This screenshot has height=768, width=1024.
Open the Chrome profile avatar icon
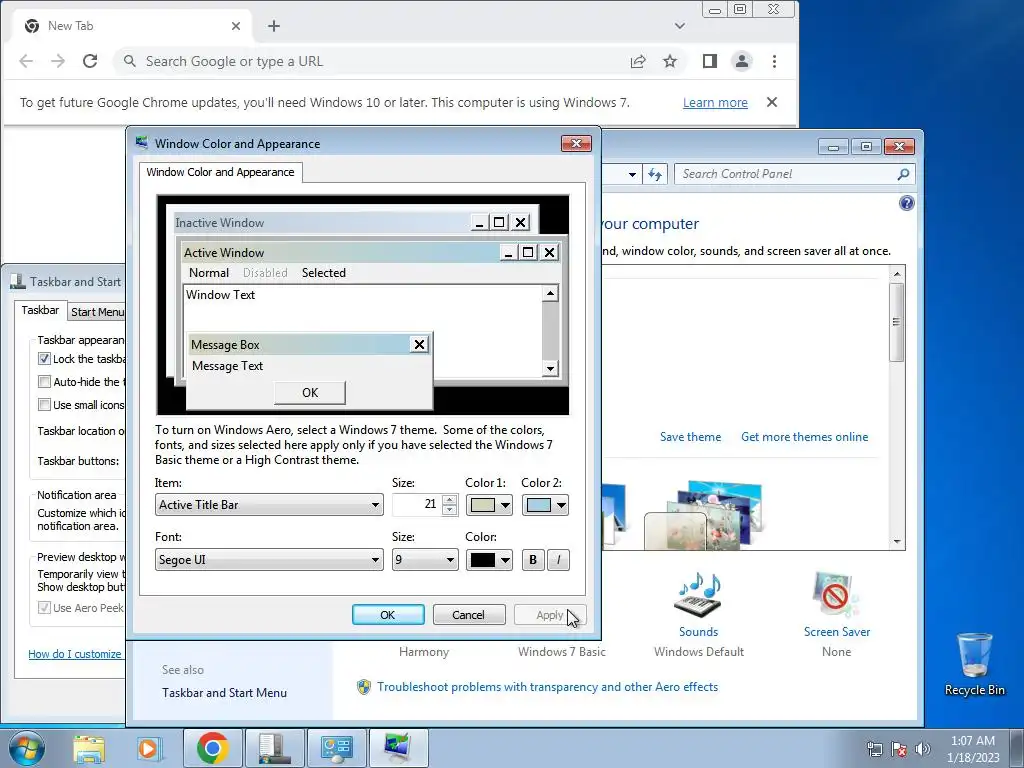[x=742, y=61]
